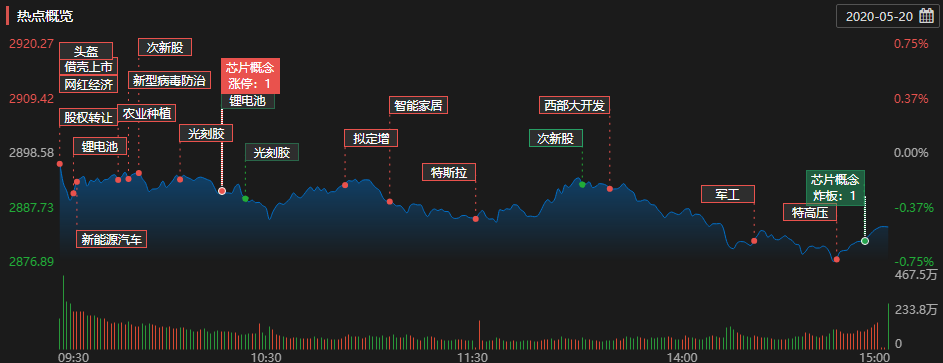Click the 2920.27 price axis value
Image resolution: width=943 pixels, height=363 pixels.
(x=32, y=43)
